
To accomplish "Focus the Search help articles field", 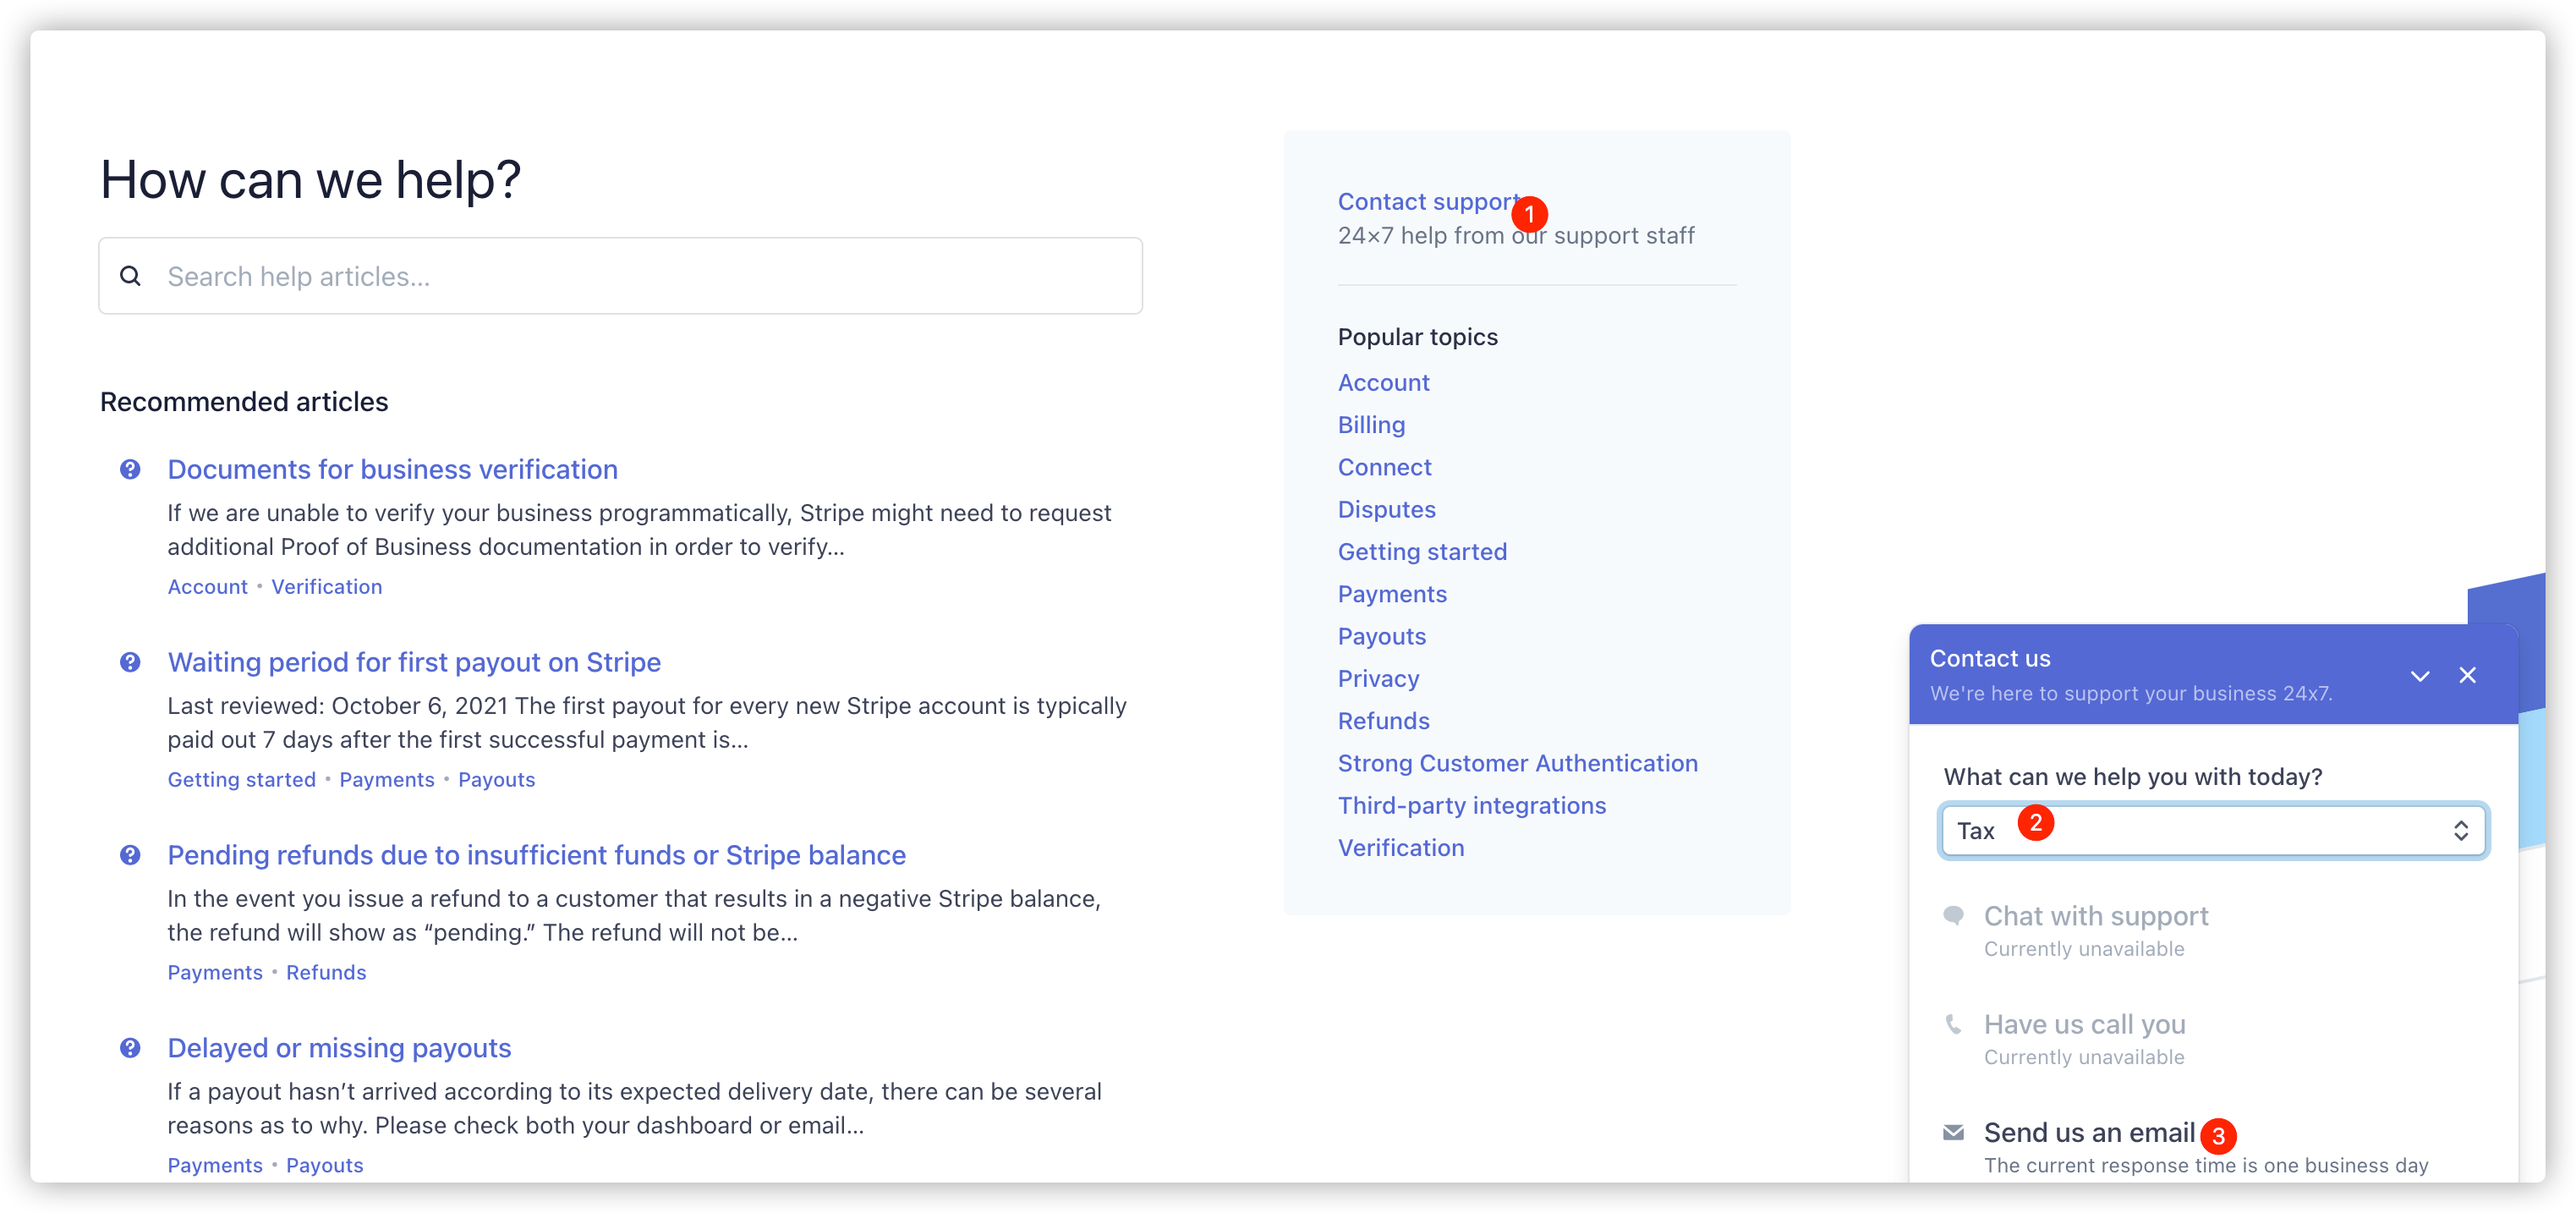I will point(620,276).
